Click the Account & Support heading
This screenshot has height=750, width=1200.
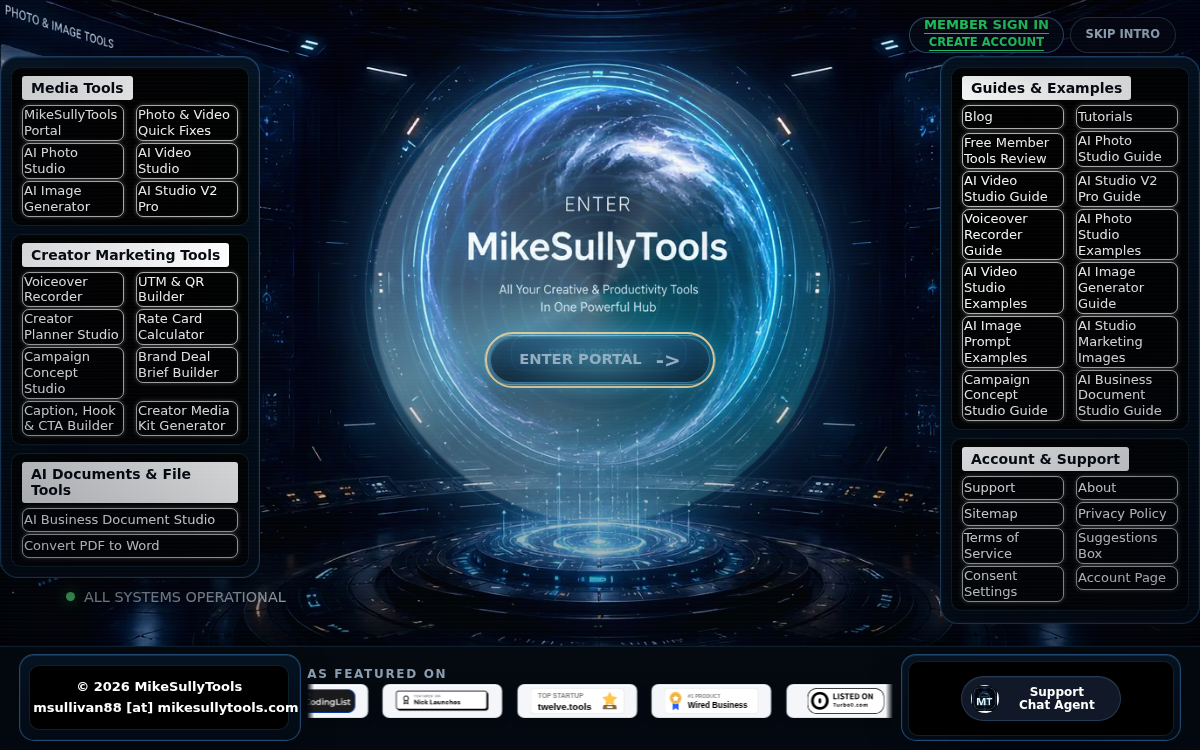tap(1045, 459)
